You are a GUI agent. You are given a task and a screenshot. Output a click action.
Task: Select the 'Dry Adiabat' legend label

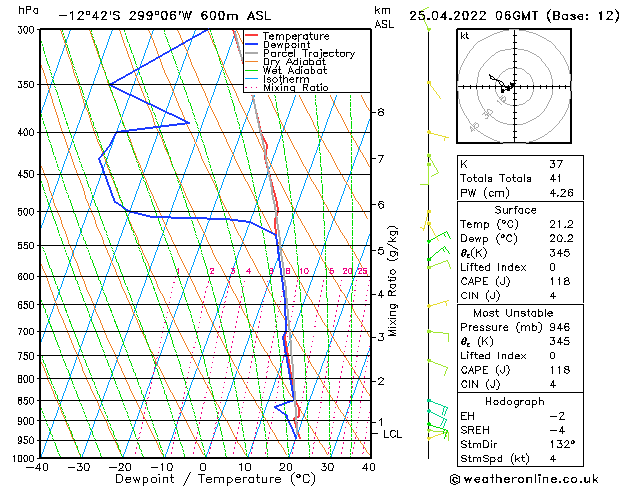click(294, 62)
